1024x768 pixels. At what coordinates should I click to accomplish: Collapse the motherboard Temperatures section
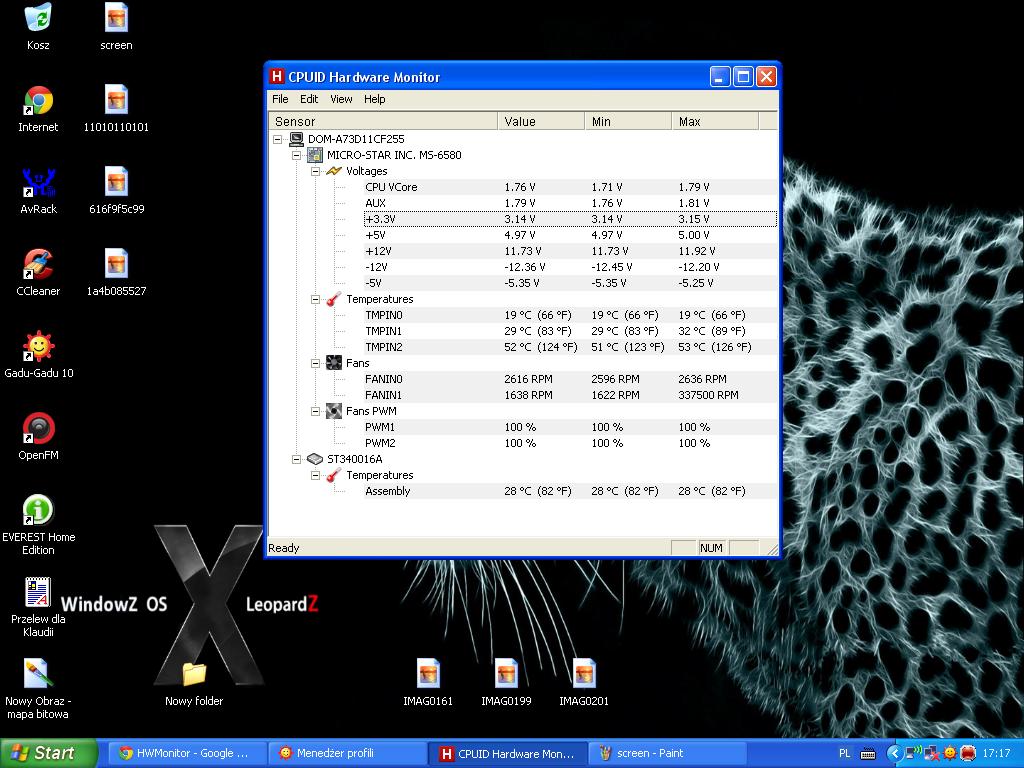pos(315,299)
